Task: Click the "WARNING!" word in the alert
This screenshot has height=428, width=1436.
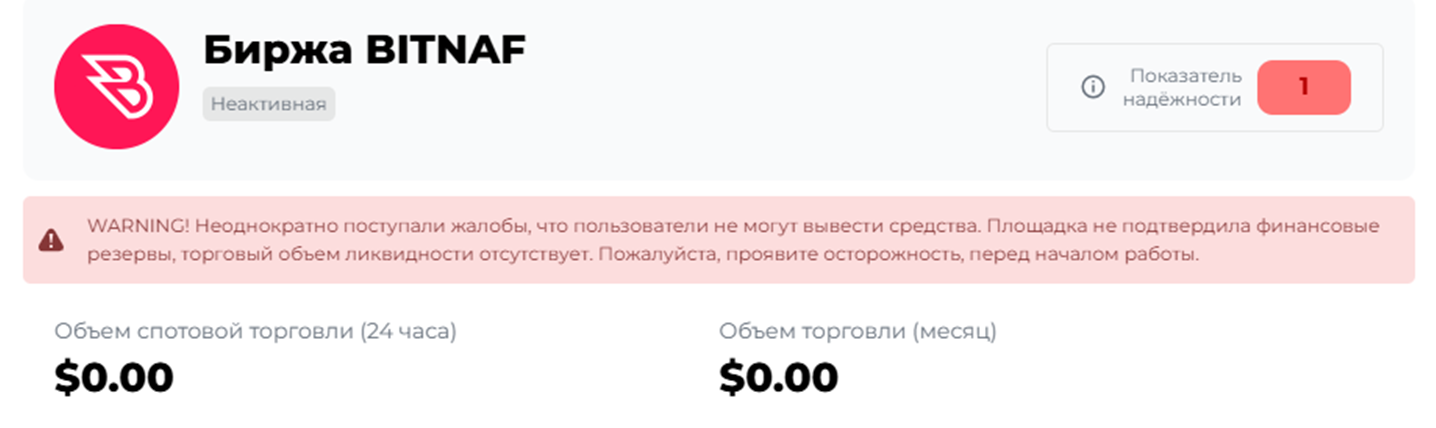Action: click(132, 226)
